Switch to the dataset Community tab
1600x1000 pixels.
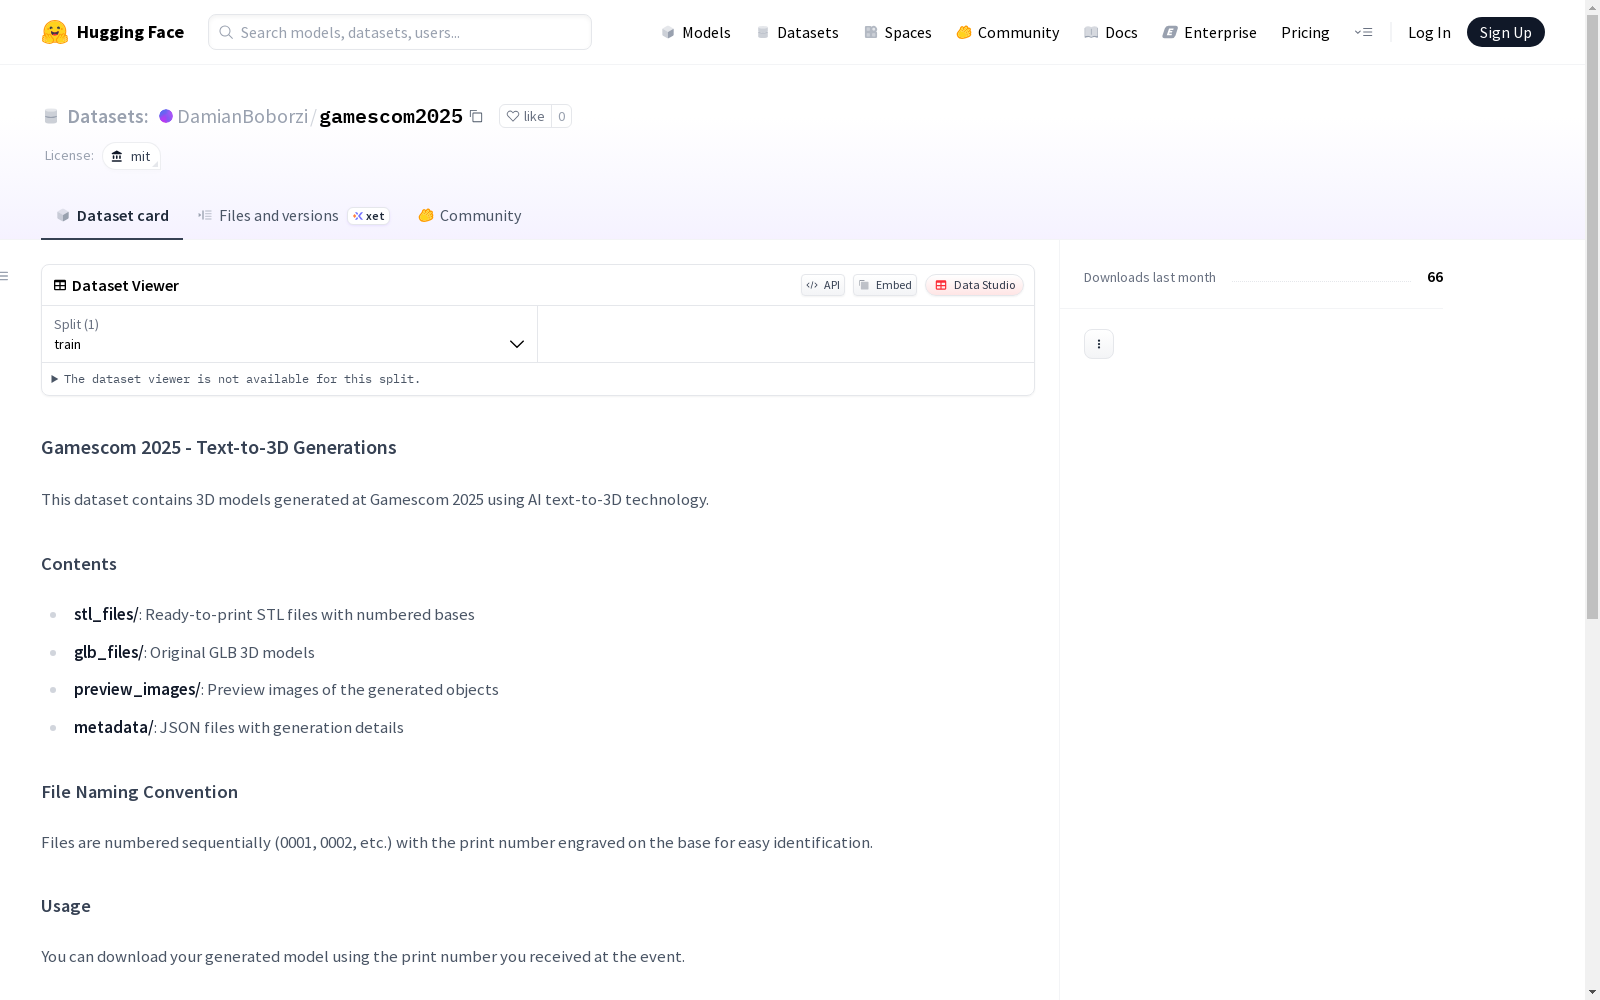[x=470, y=216]
